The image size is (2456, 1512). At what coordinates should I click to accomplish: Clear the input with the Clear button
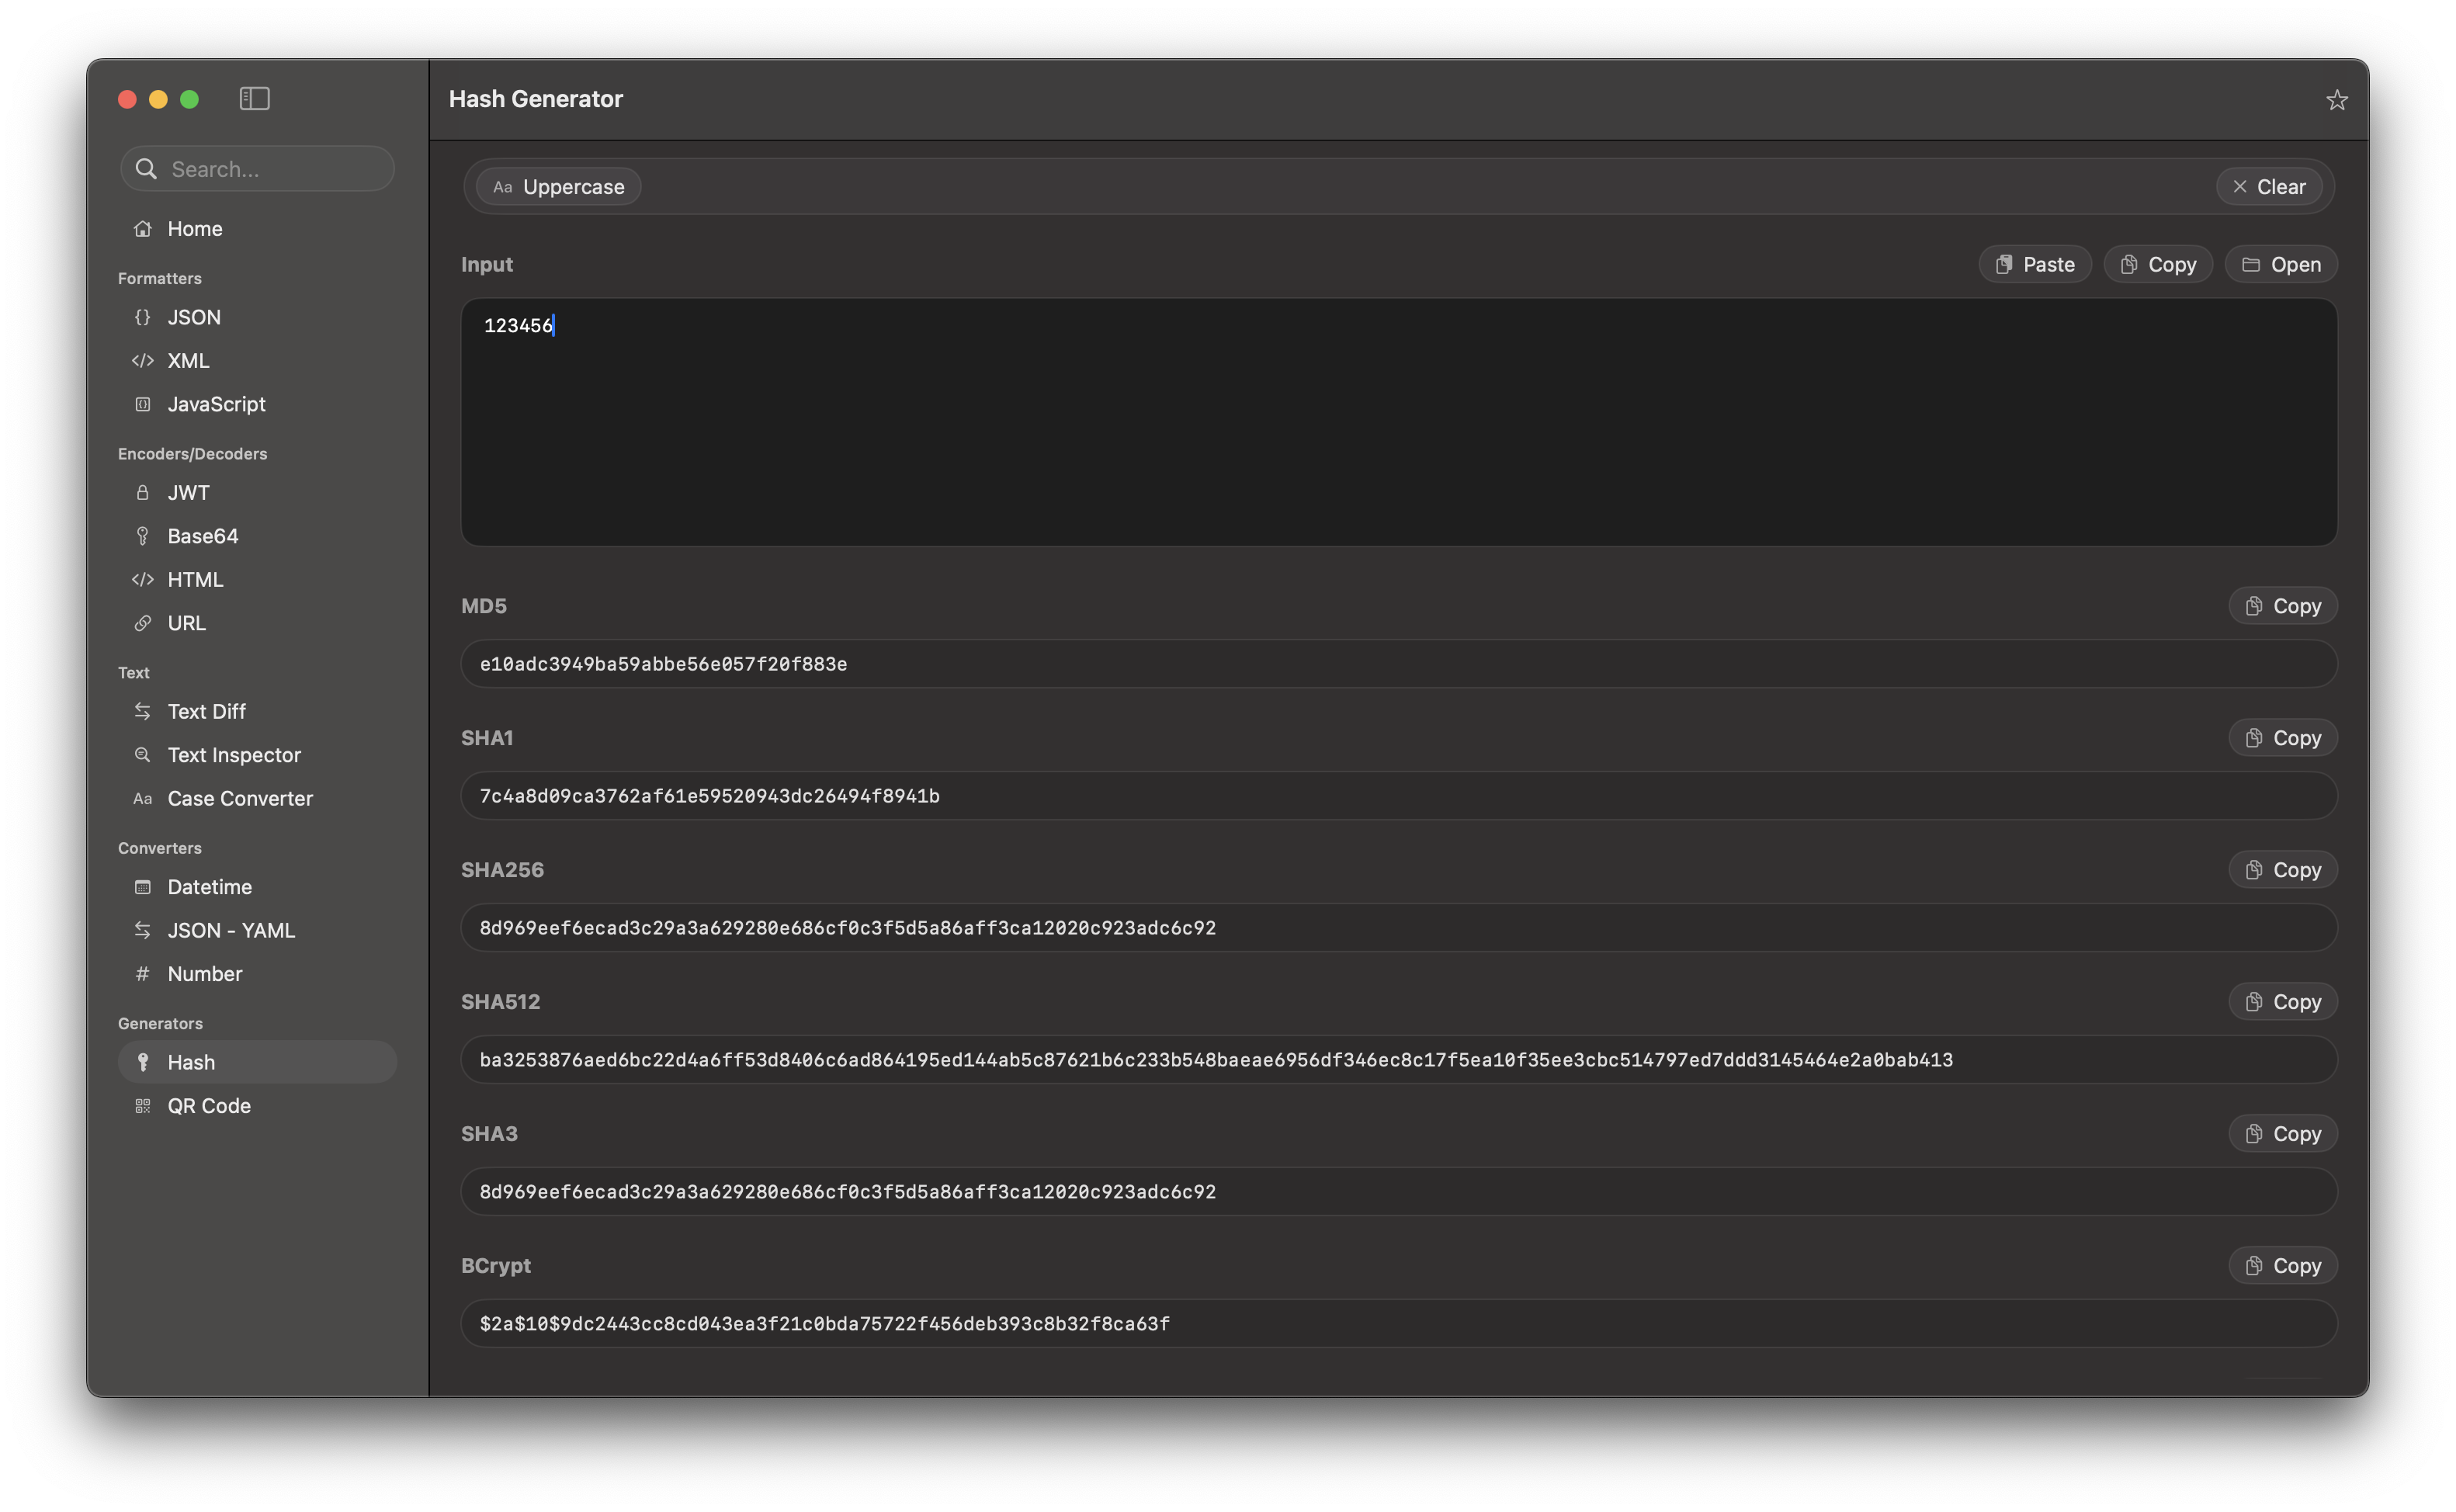click(x=2268, y=187)
